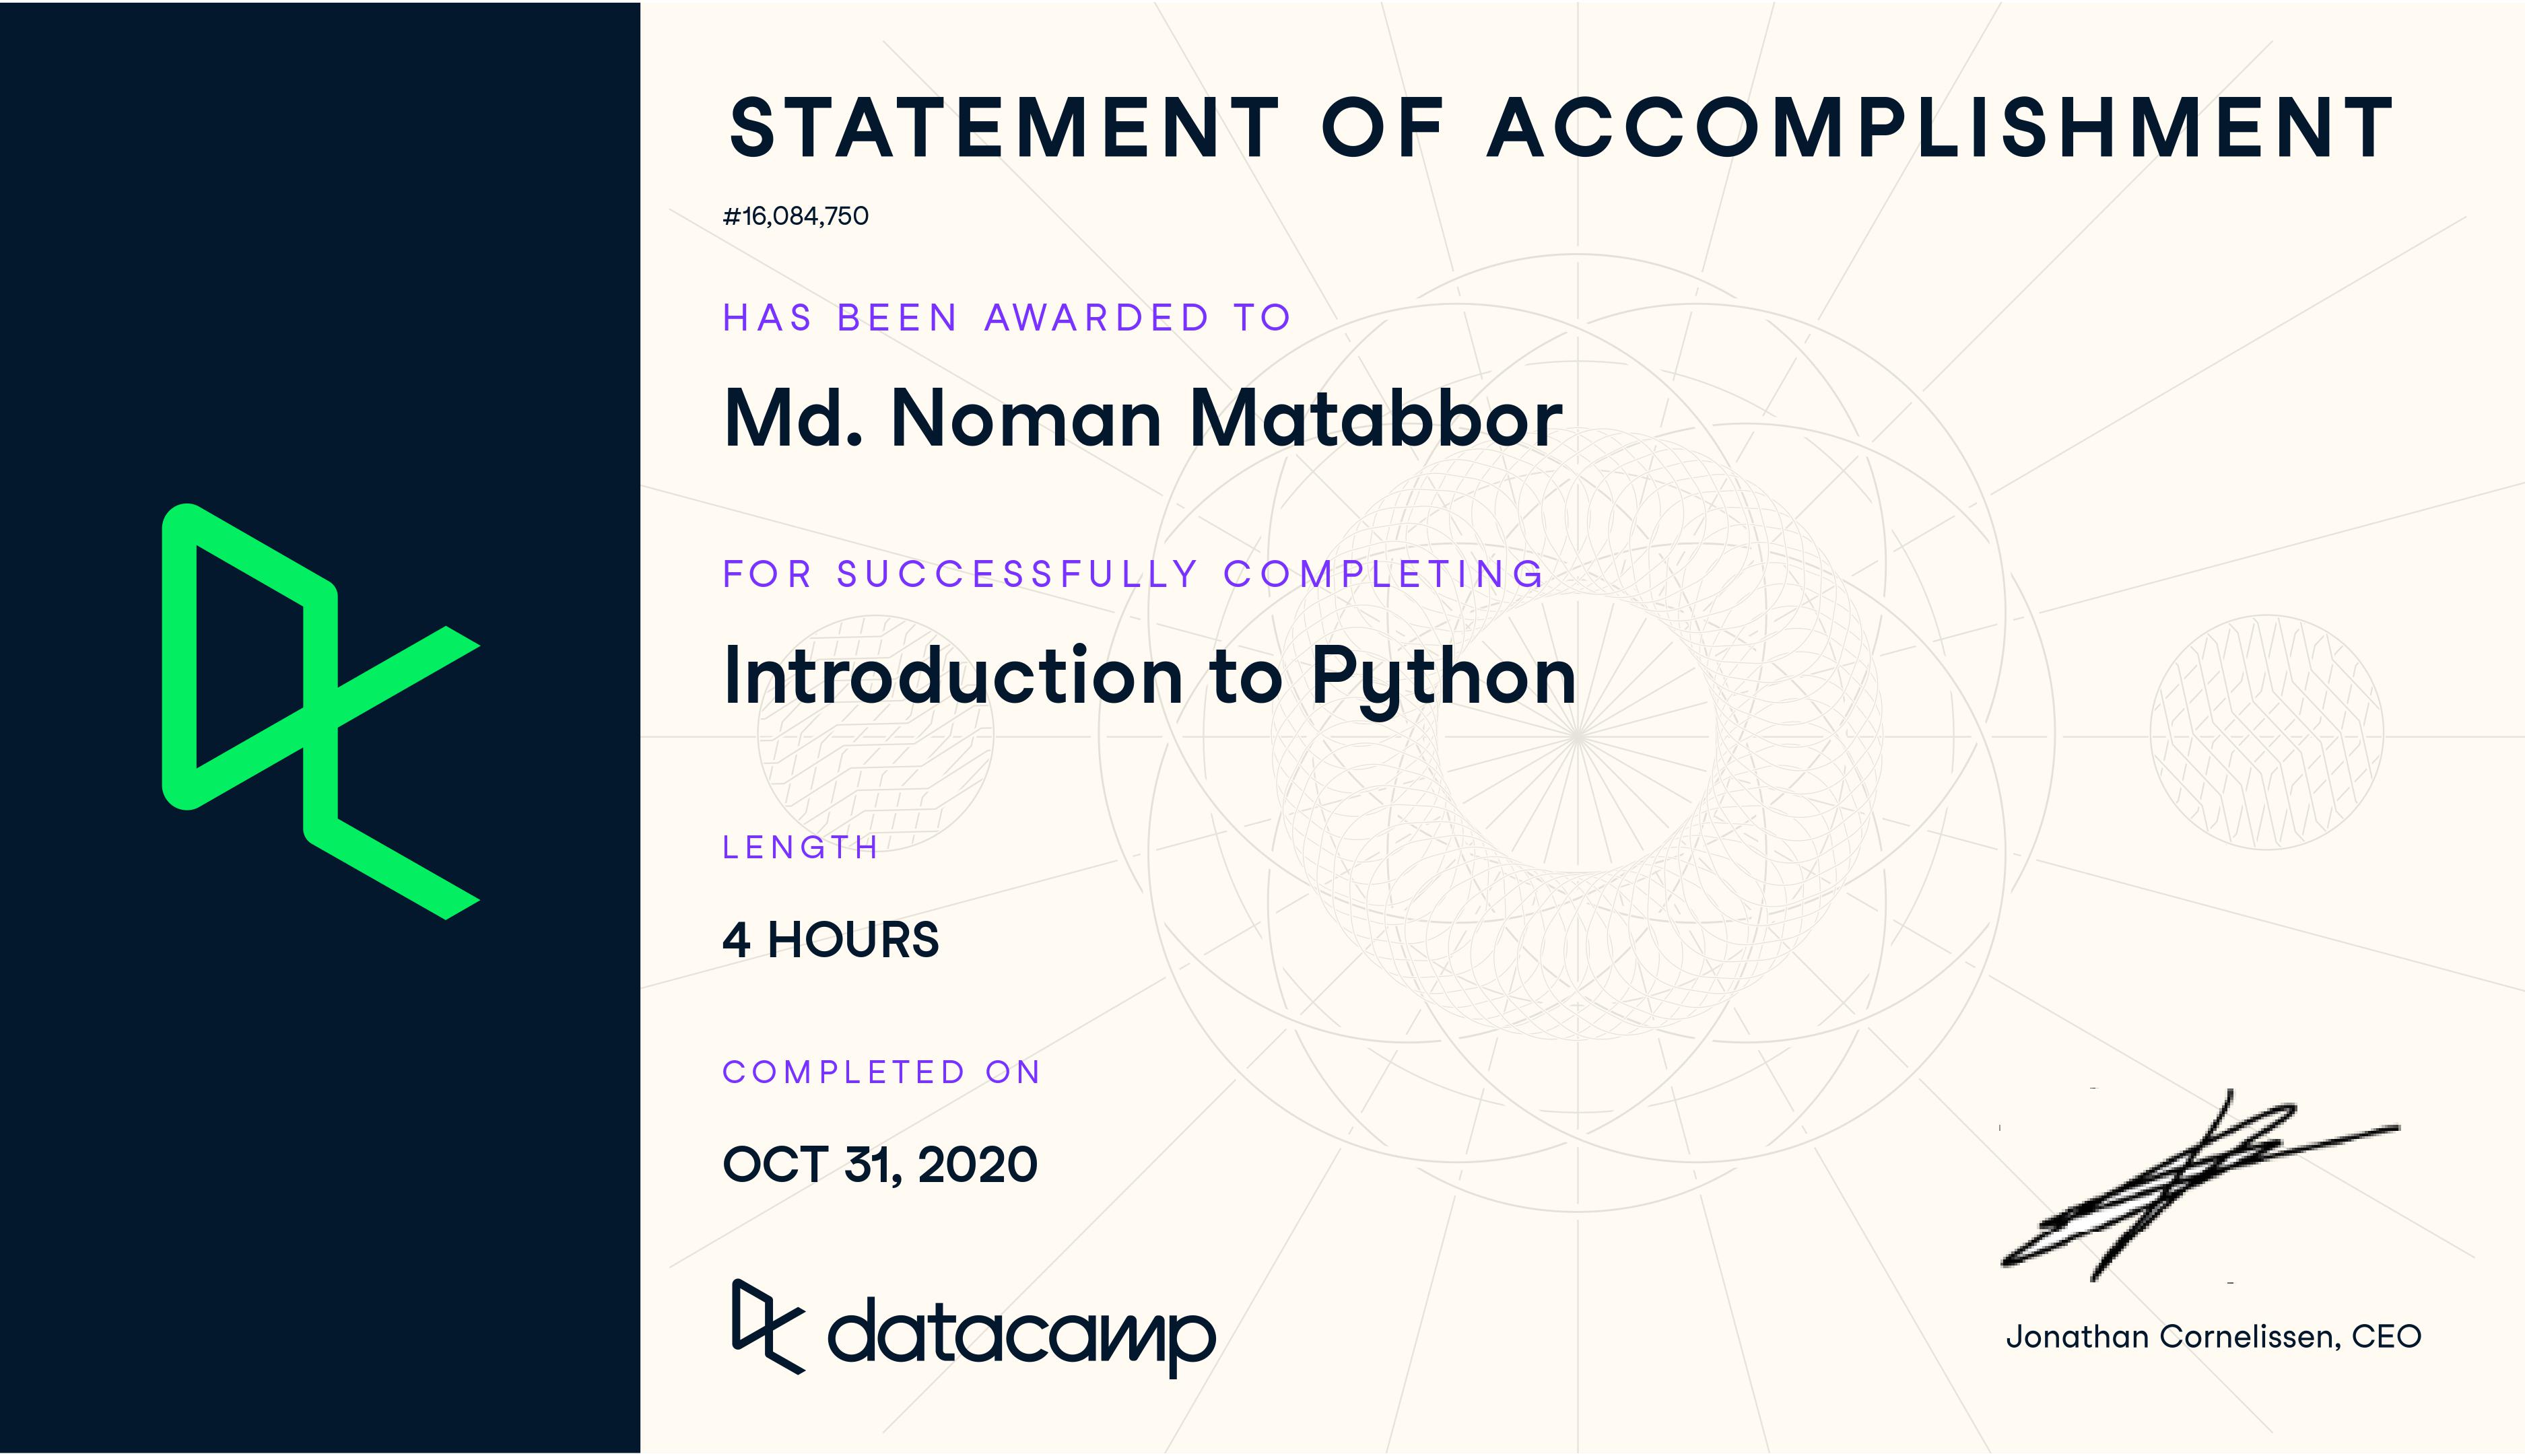Click the center of the spirograph watermark

1577,737
